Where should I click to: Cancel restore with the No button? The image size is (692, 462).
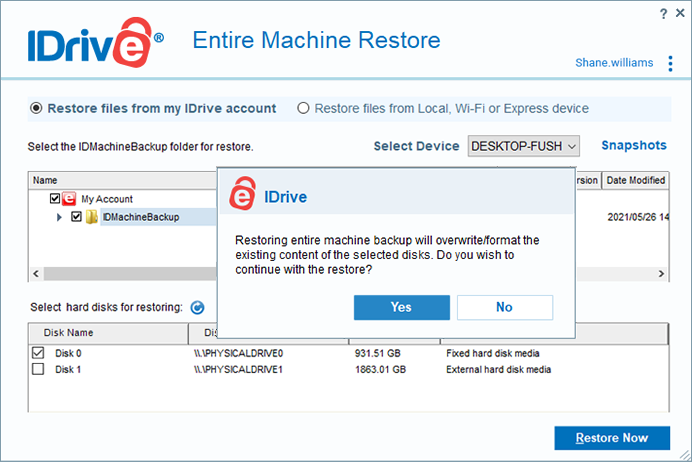point(505,307)
